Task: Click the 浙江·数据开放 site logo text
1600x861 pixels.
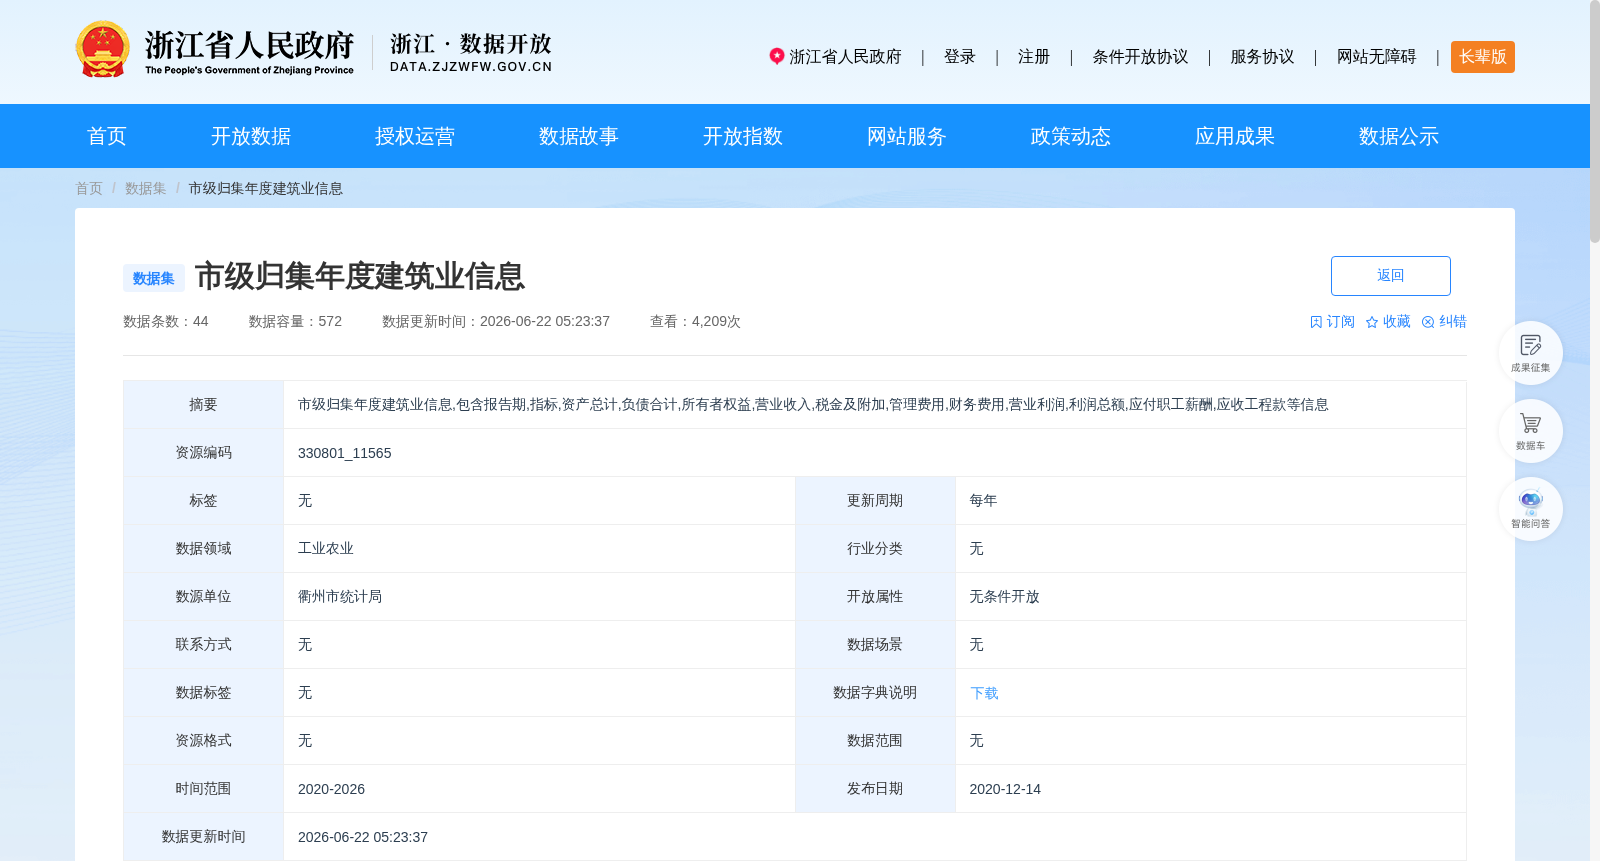Action: click(471, 52)
